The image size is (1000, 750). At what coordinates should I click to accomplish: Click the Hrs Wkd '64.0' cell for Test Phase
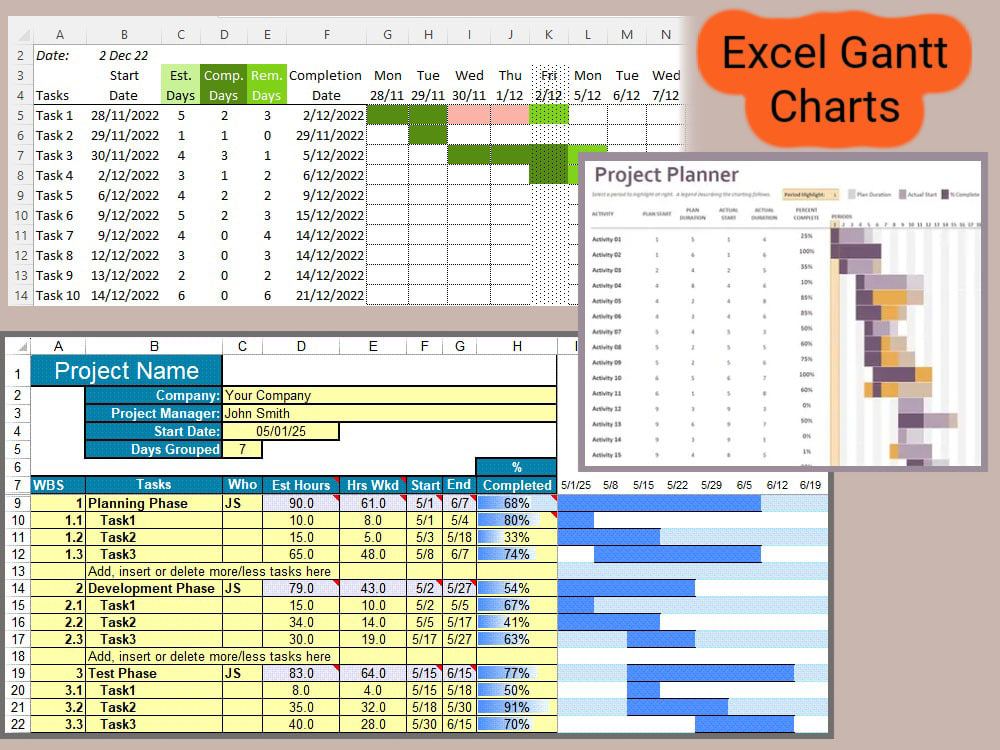[373, 673]
